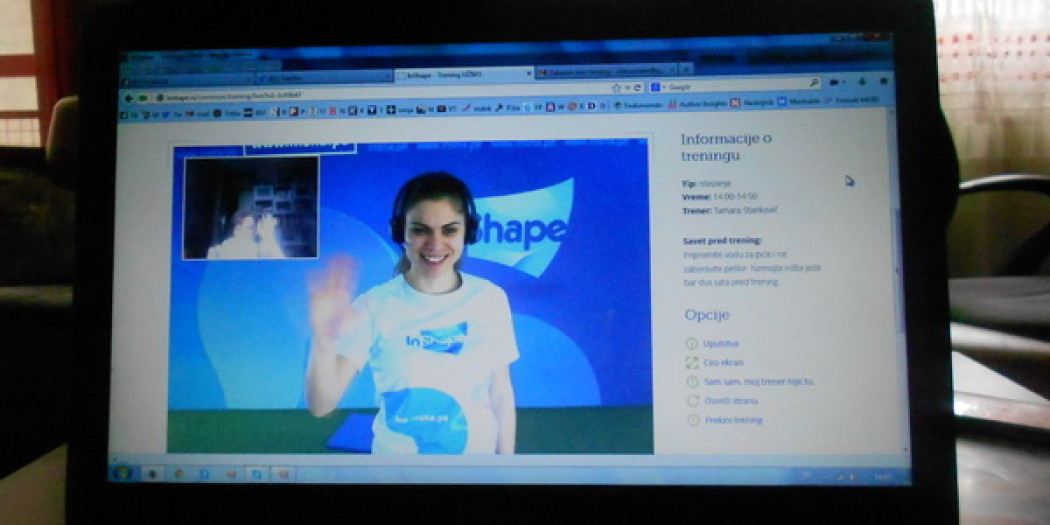1050x525 pixels.
Task: Open new tab with plus button
Action: tap(685, 68)
